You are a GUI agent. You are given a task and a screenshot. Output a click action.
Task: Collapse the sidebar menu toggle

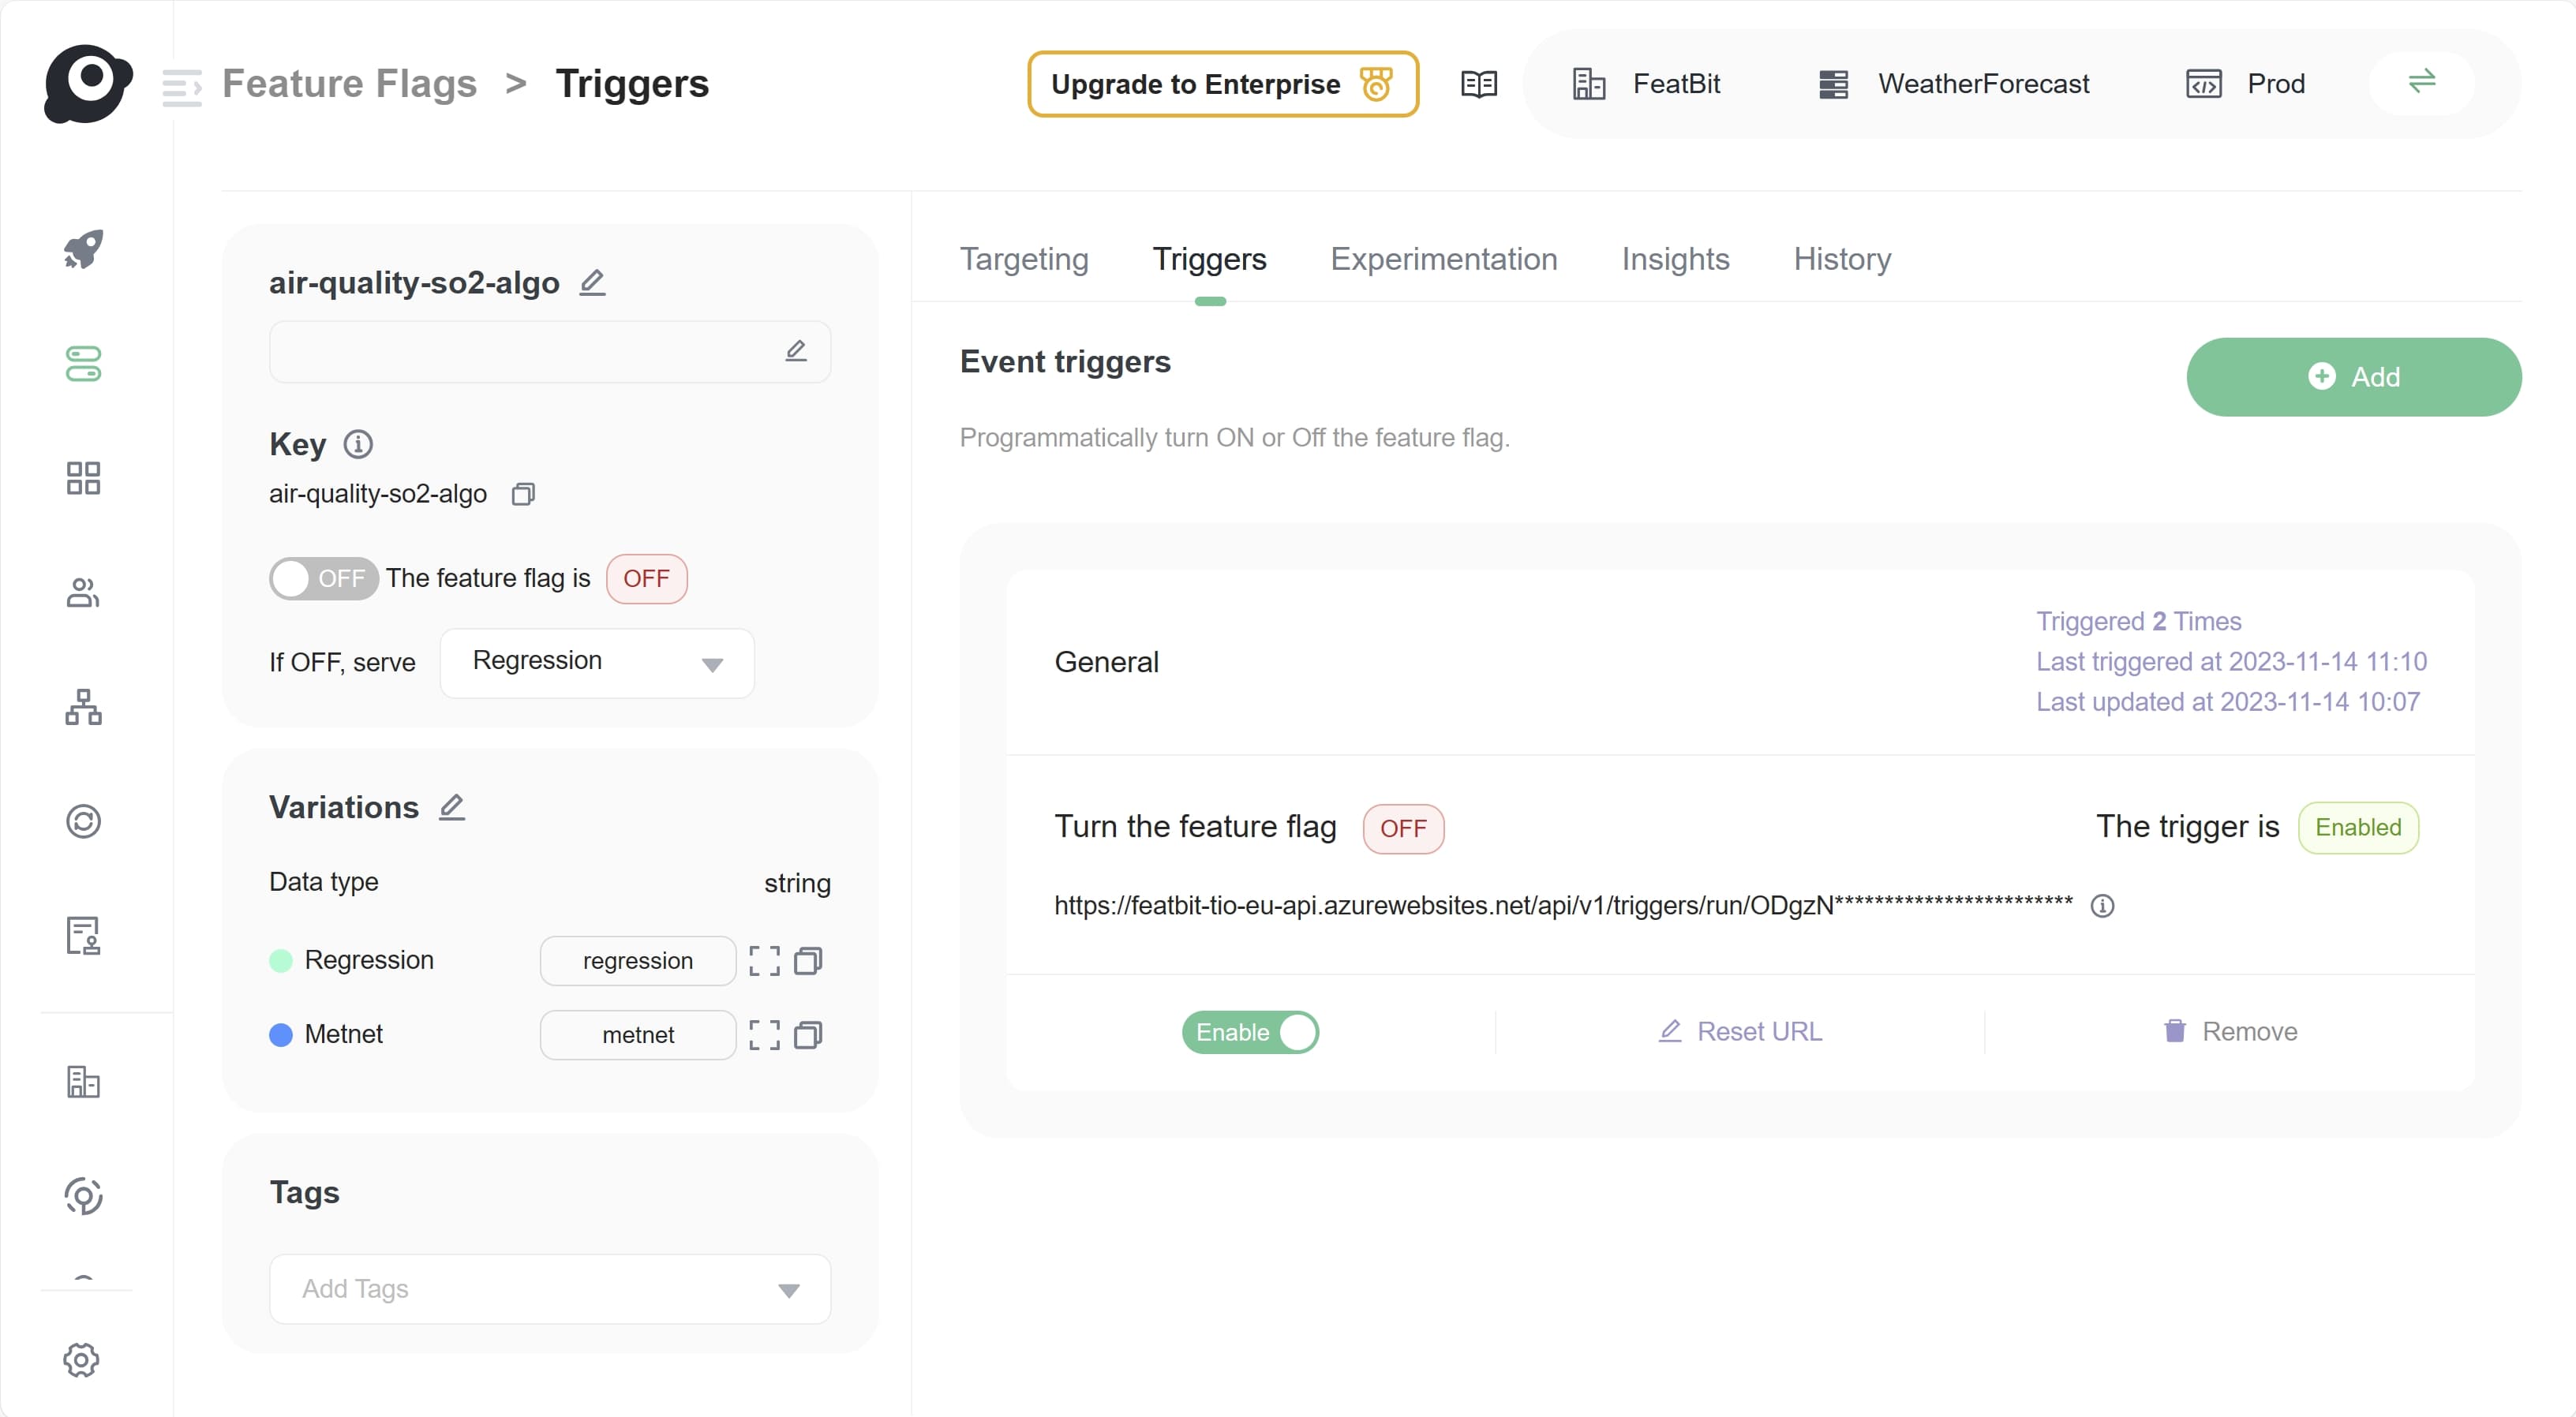182,87
